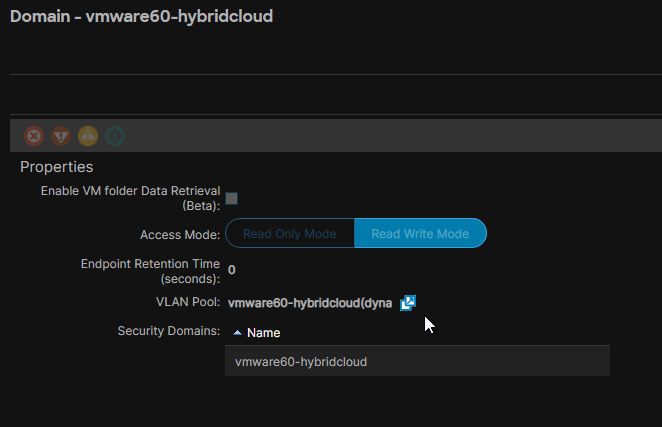The height and width of the screenshot is (427, 662).
Task: Click the Endpoint Retention Time value 0
Action: point(231,270)
